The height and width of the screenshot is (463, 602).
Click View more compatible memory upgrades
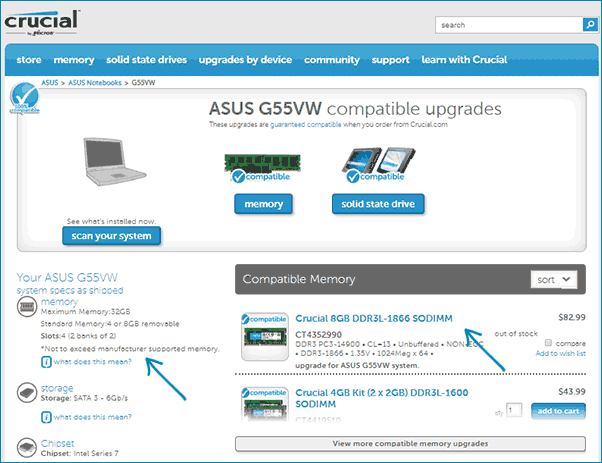pos(410,444)
